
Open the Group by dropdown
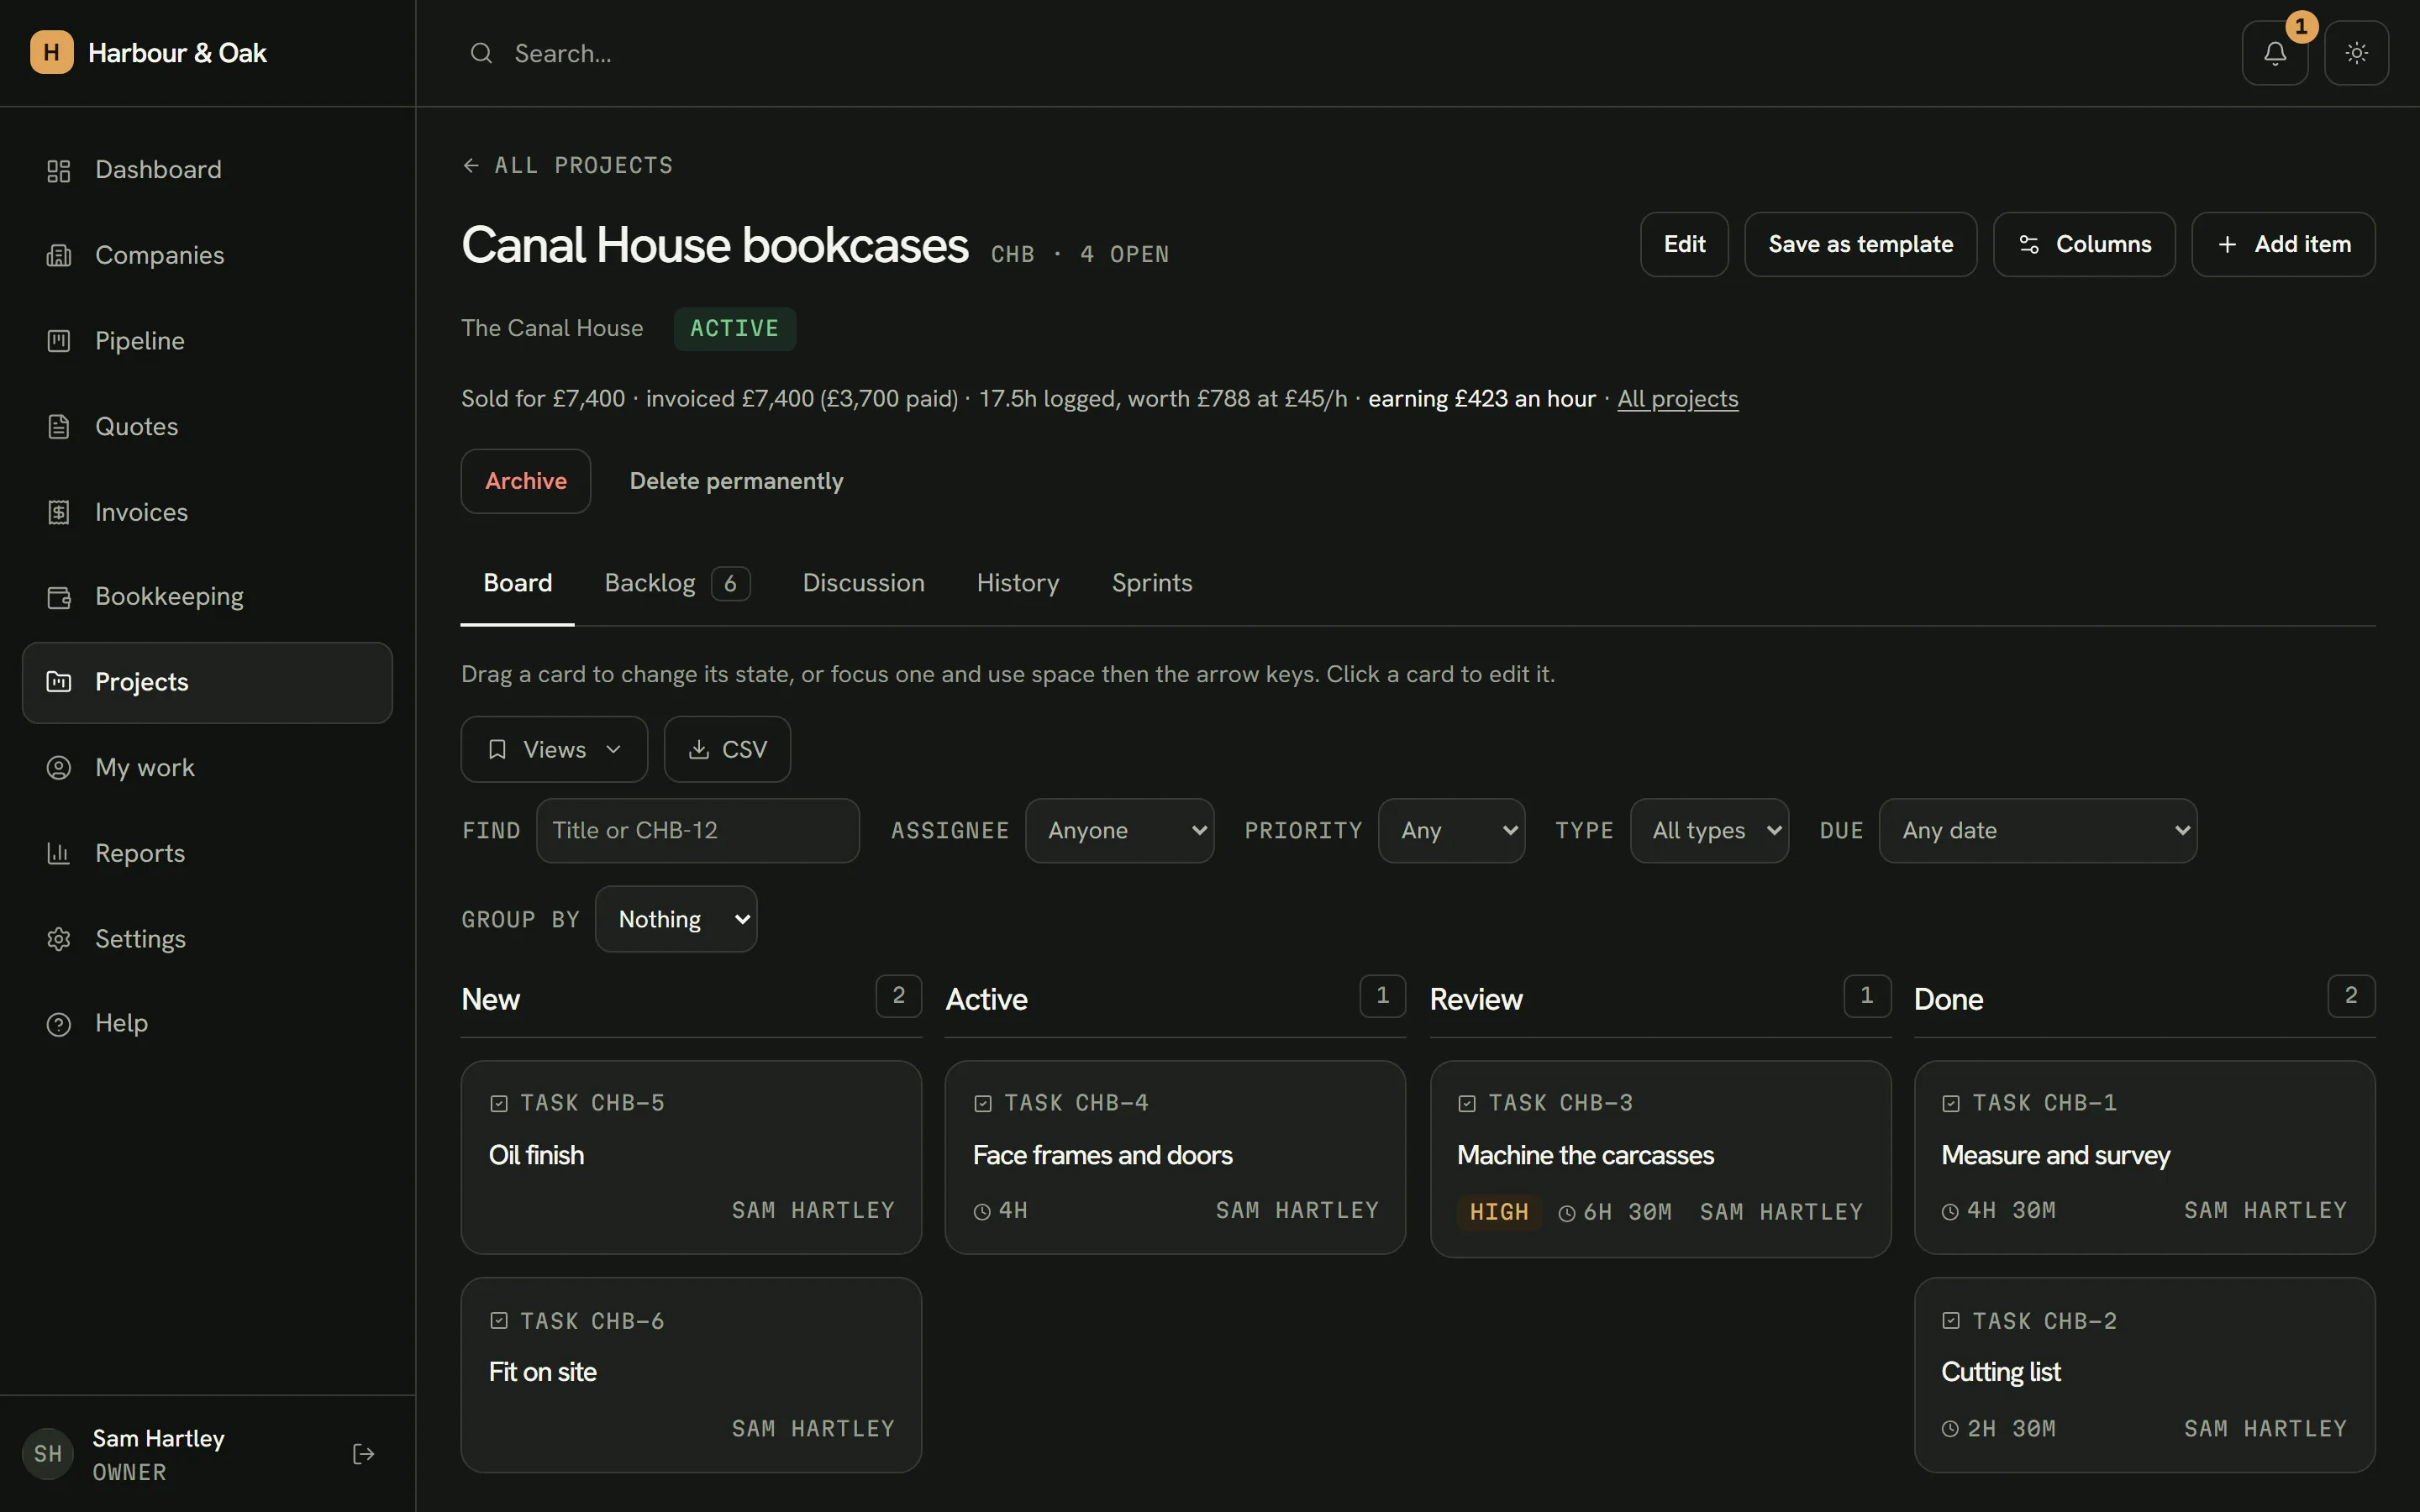pos(676,919)
